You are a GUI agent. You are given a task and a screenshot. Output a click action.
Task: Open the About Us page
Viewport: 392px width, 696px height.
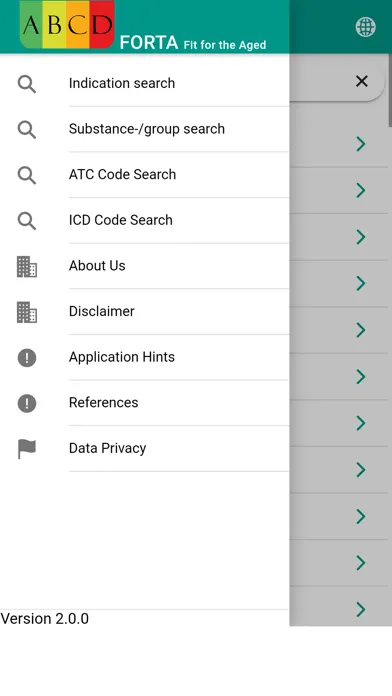145,266
